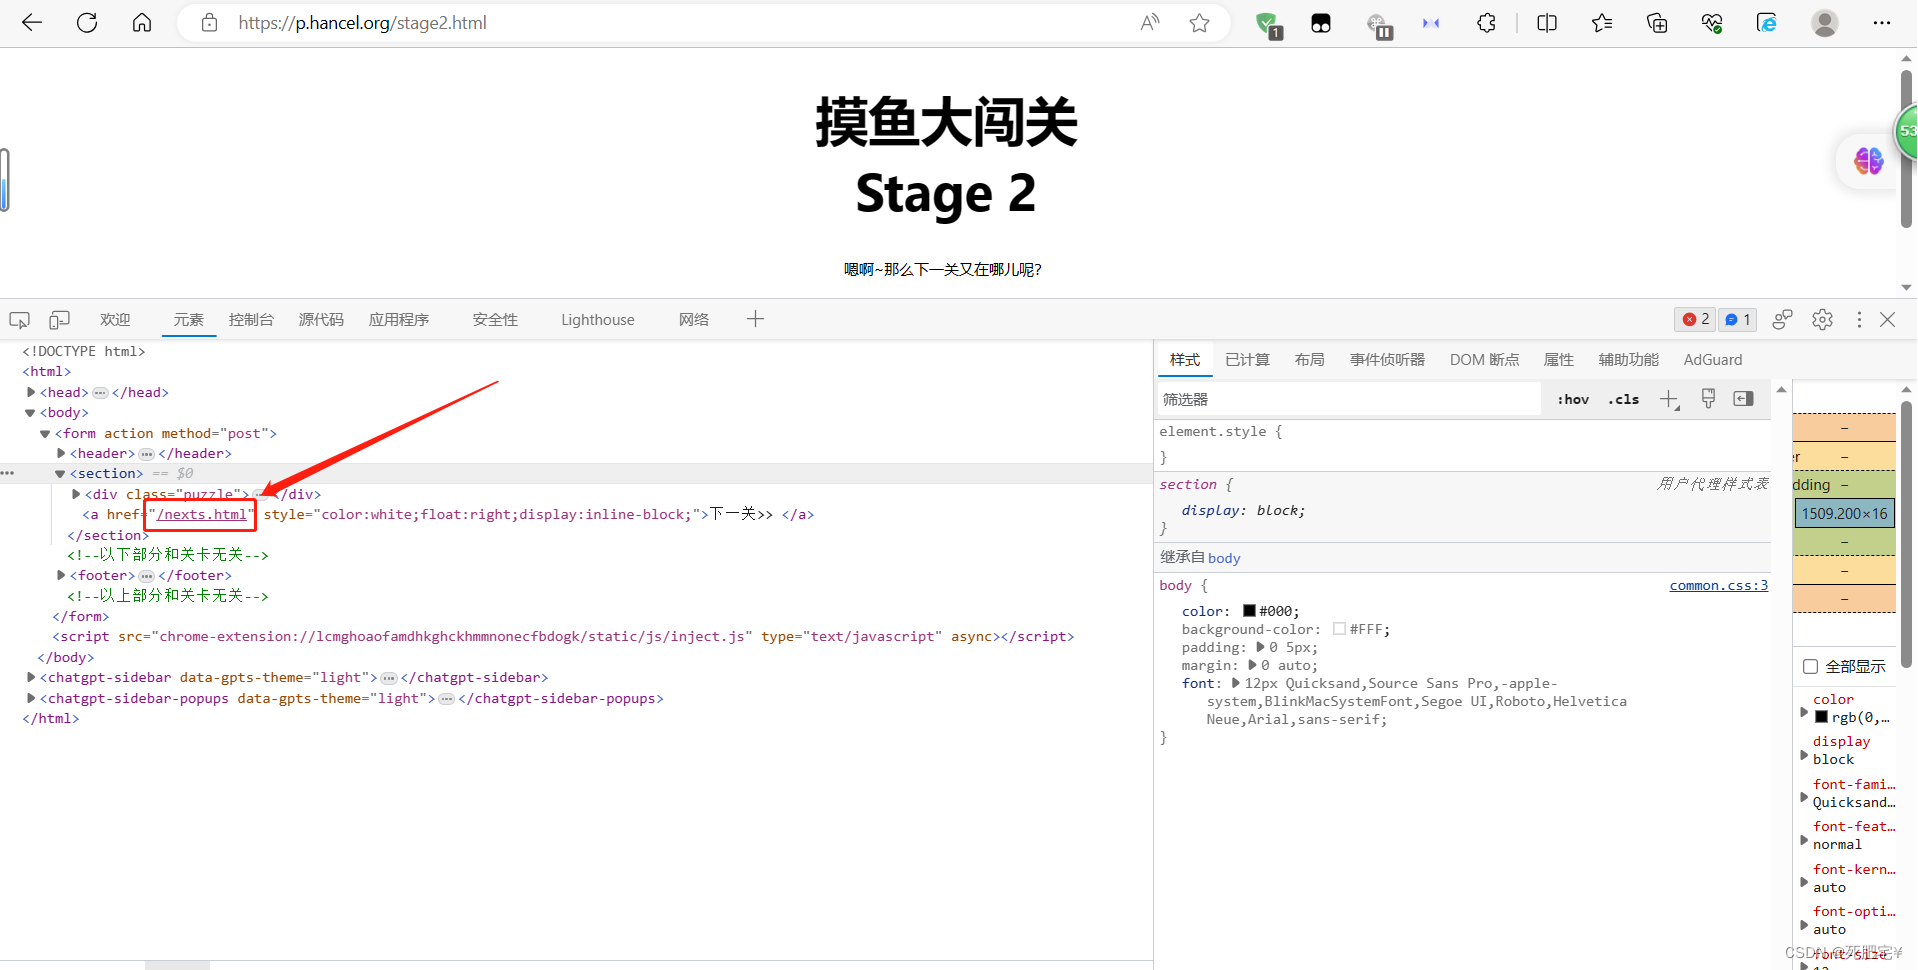
Task: Close the DevTools panel
Action: pos(1887,319)
